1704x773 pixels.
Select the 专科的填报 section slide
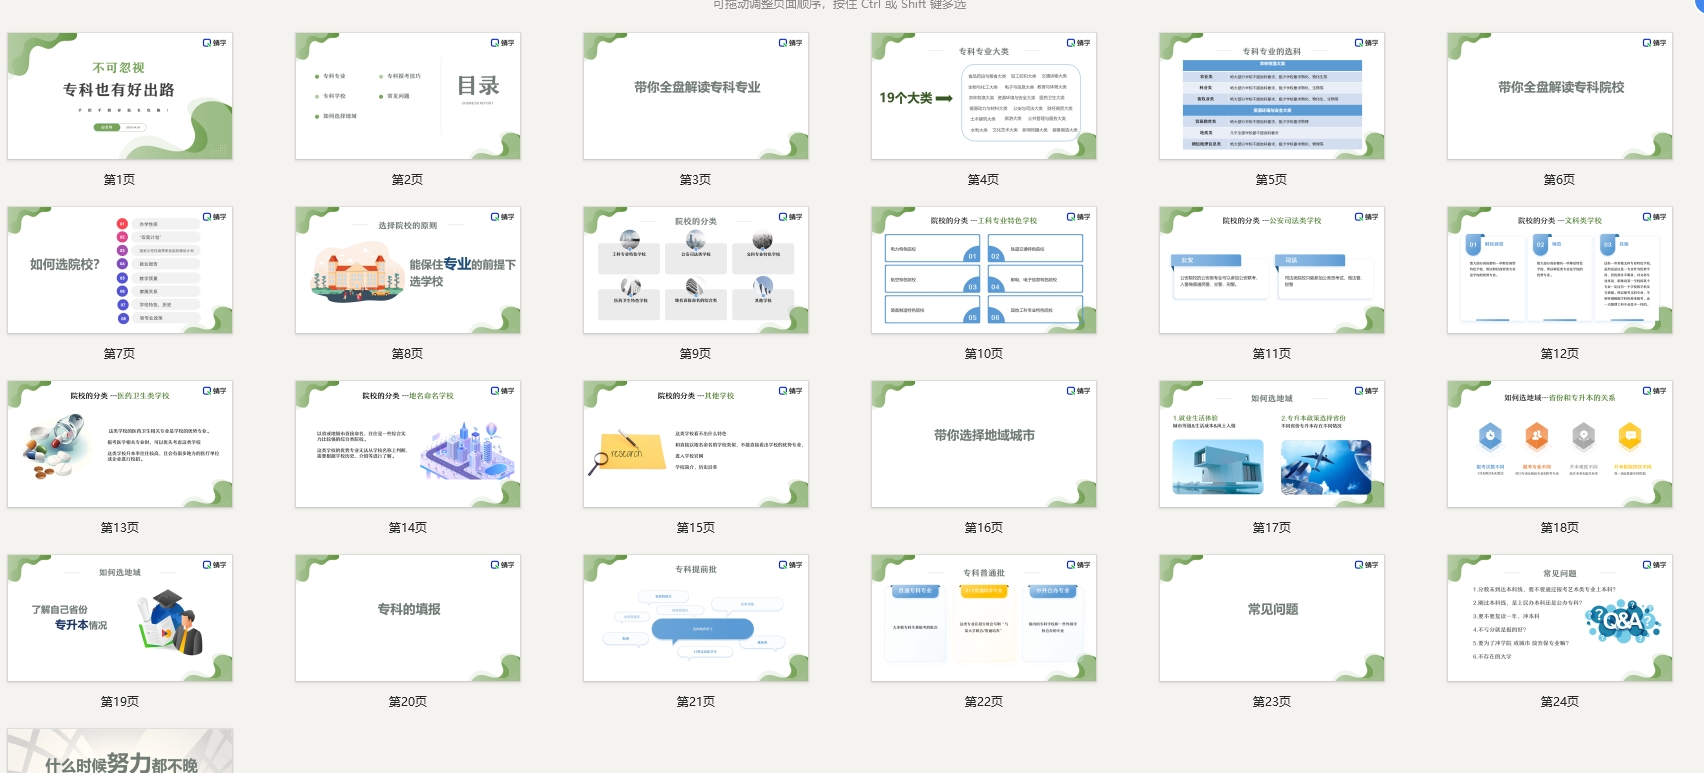[408, 618]
